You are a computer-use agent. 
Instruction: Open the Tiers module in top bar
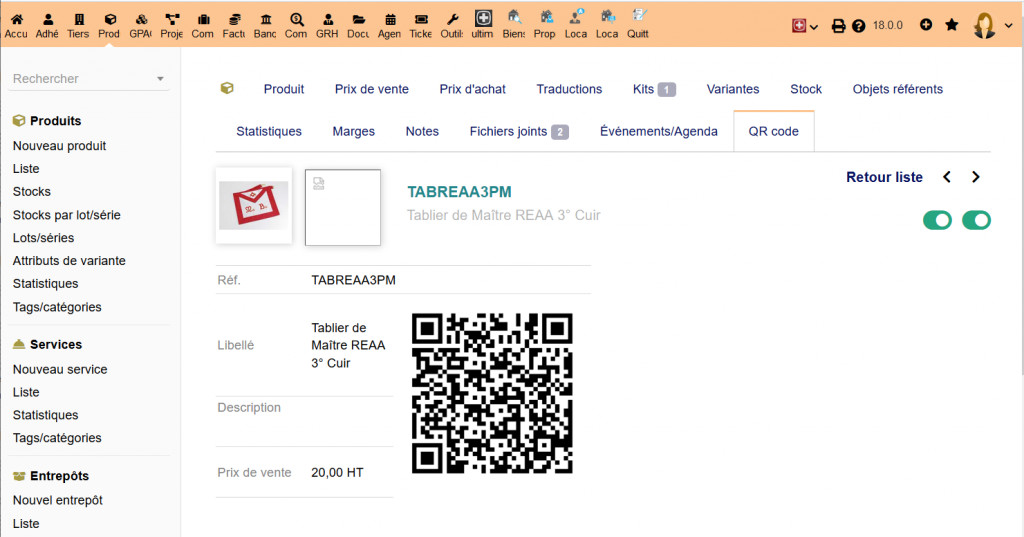tap(78, 25)
